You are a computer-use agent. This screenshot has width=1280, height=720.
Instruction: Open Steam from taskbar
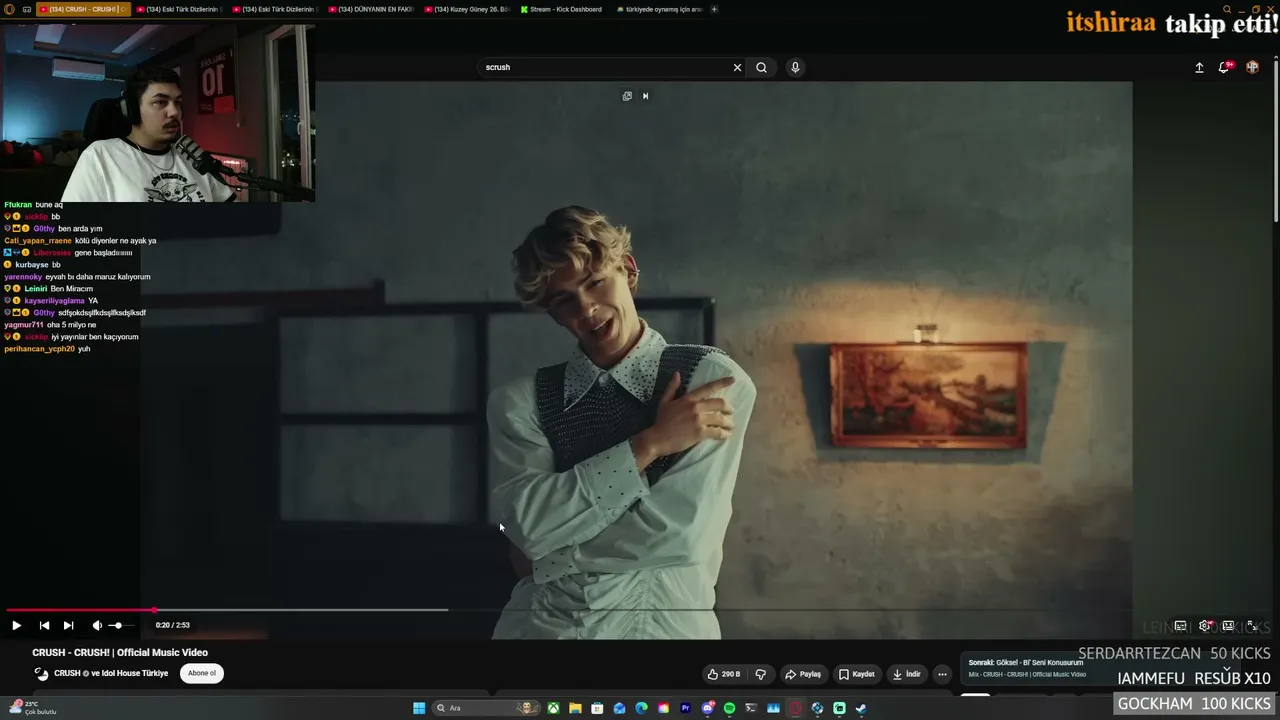861,708
